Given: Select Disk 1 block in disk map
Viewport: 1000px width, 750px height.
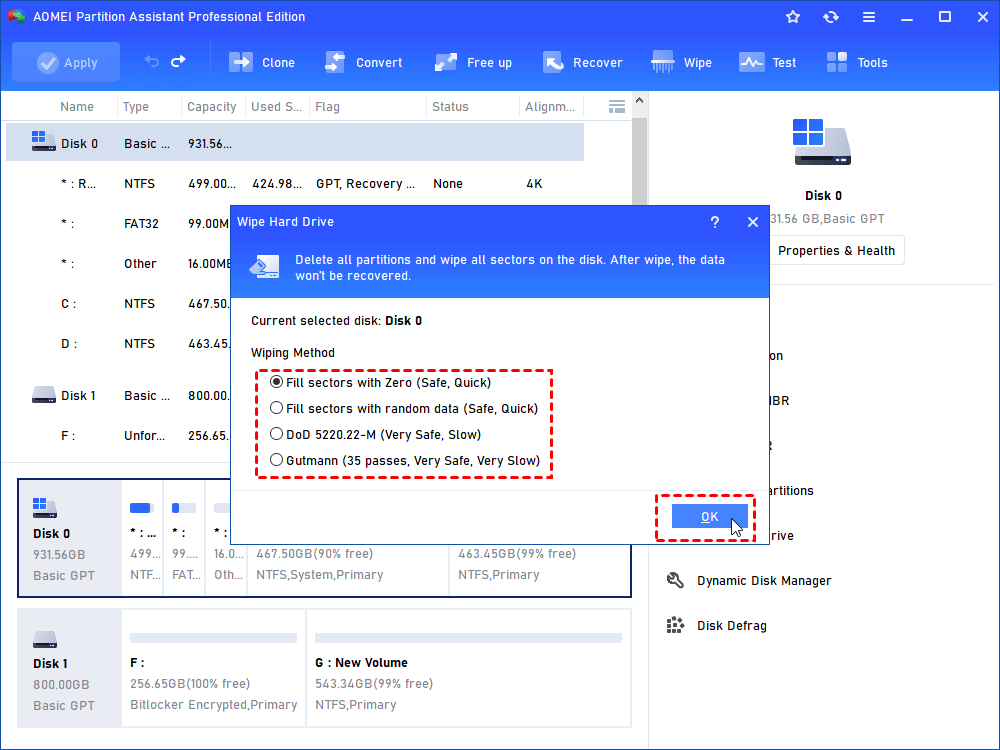Looking at the screenshot, I should (70, 668).
